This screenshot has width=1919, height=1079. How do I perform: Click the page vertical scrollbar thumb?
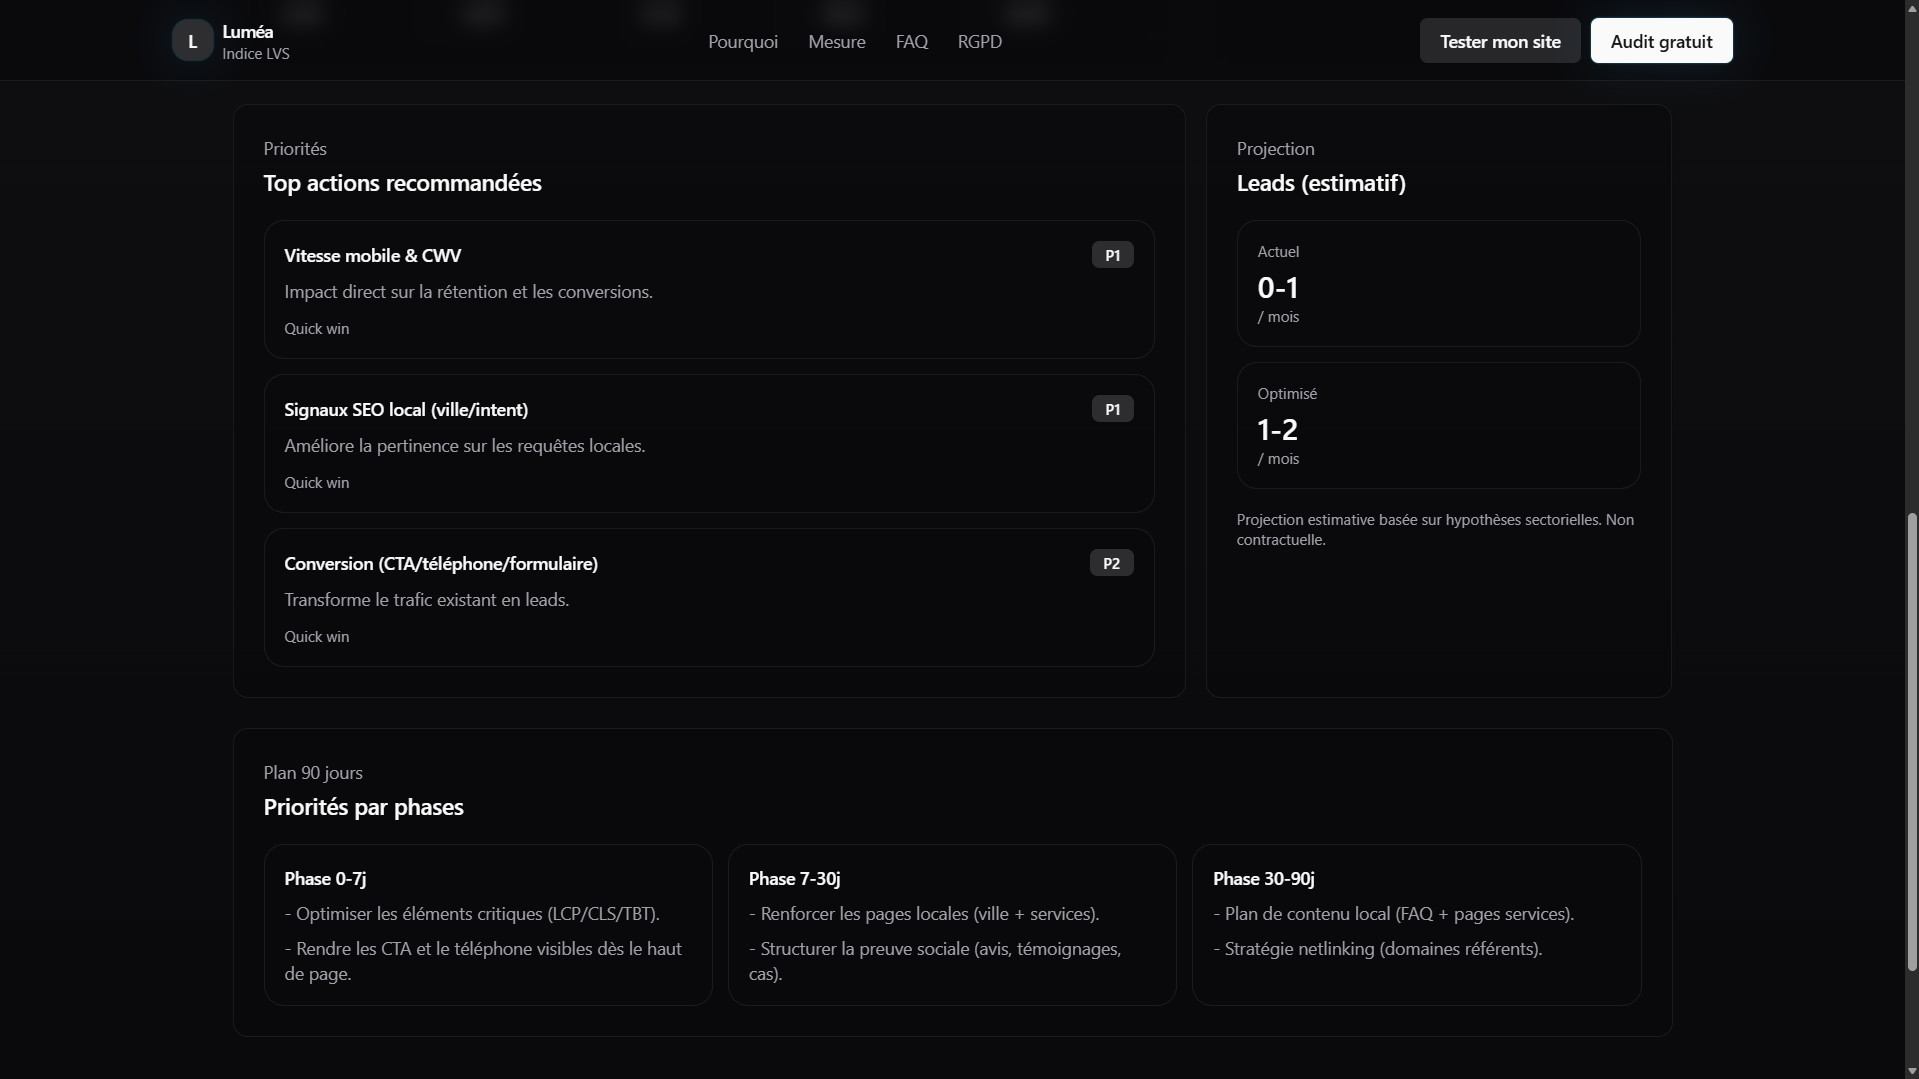(x=1911, y=740)
